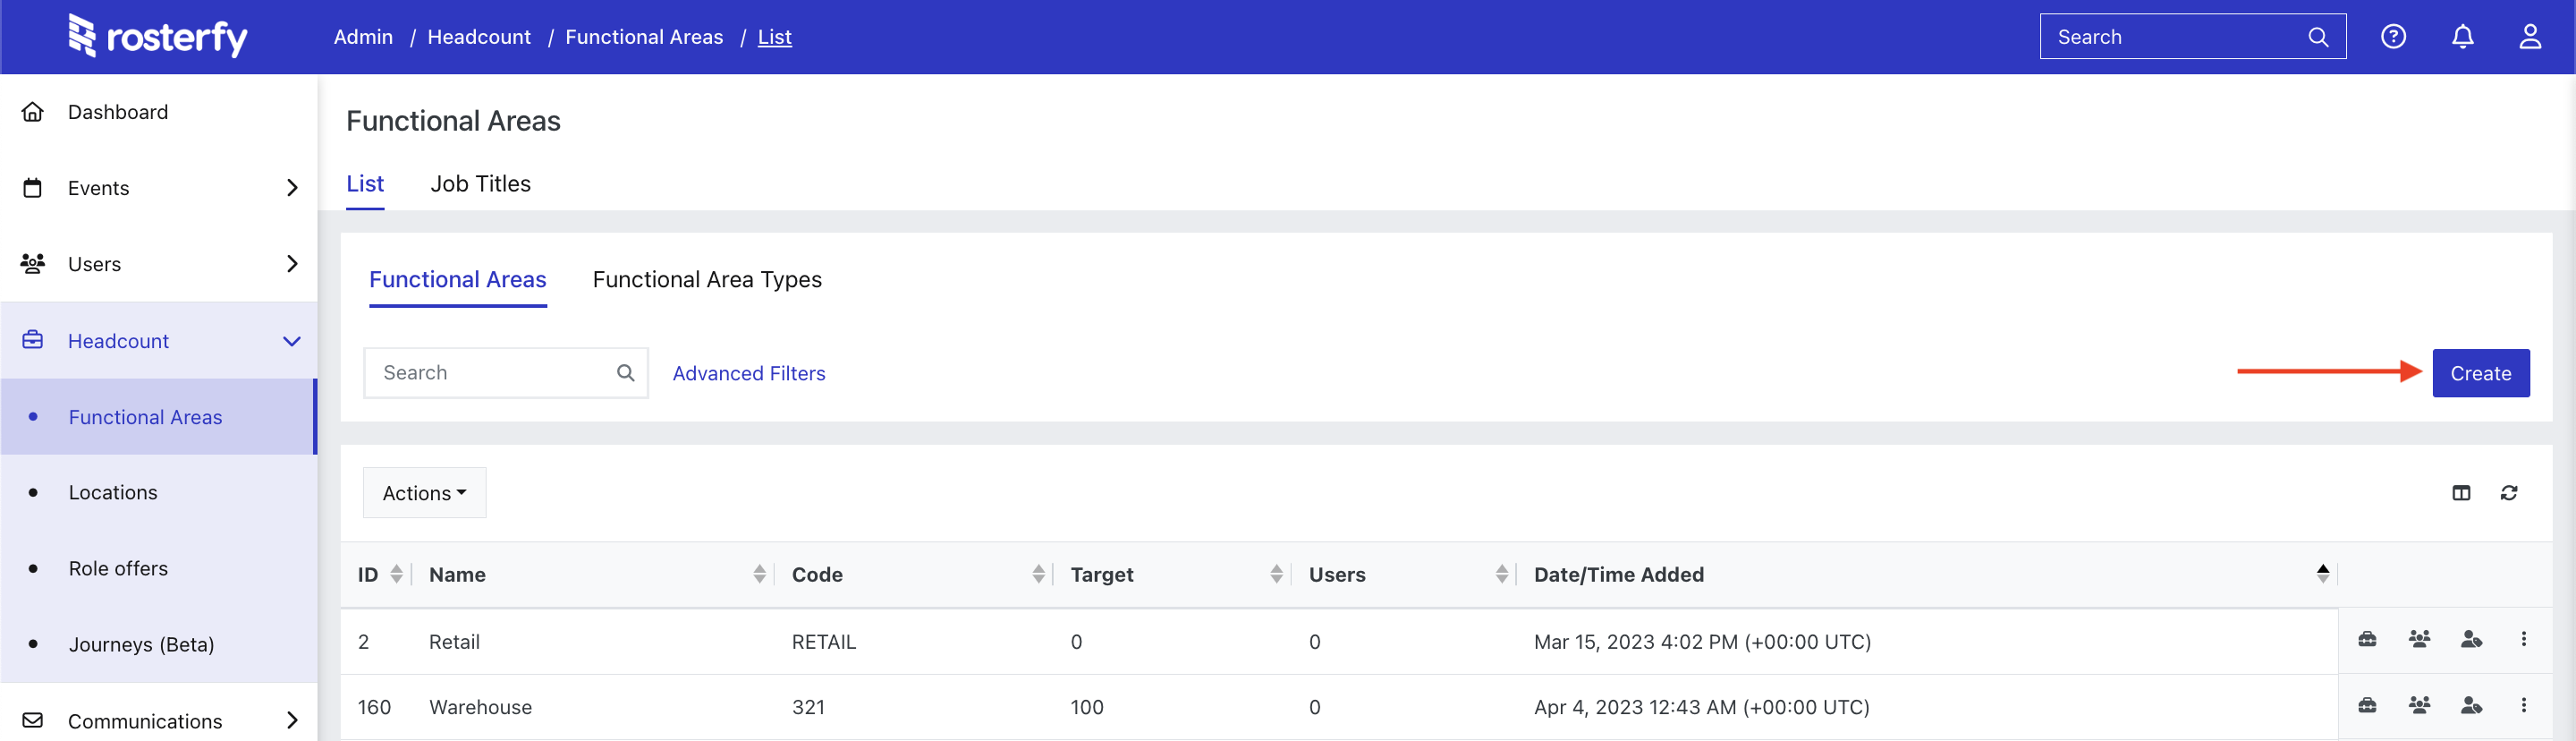Click the Retail name cell

454,642
